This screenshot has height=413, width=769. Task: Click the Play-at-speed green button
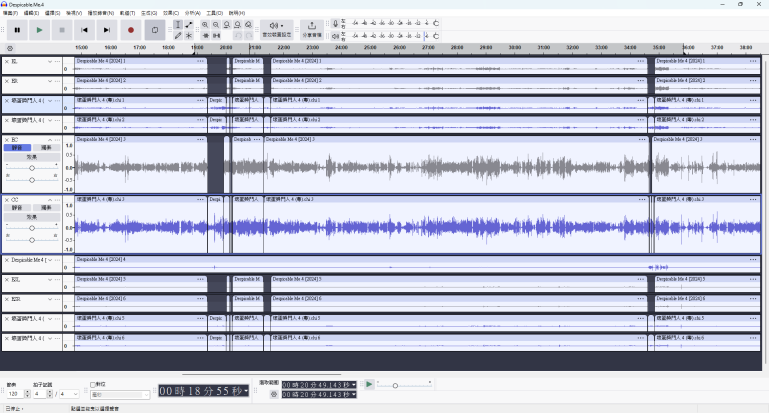(369, 385)
